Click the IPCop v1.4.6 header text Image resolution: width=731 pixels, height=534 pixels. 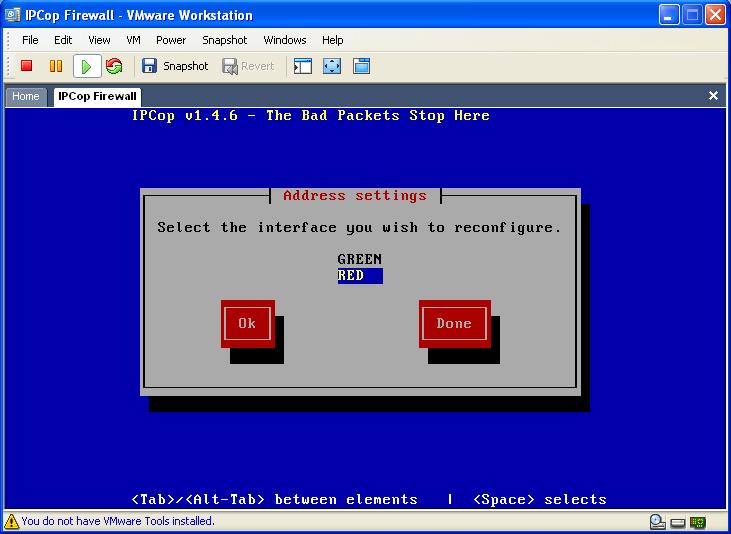(310, 115)
